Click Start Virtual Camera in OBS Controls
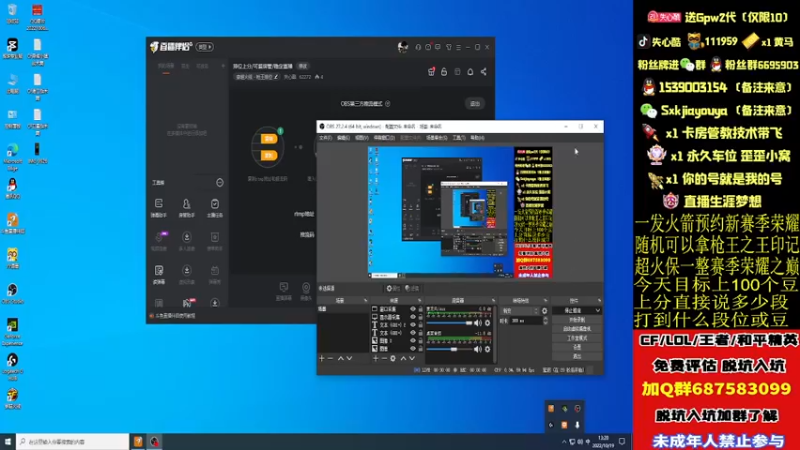The height and width of the screenshot is (450, 800). coord(577,329)
